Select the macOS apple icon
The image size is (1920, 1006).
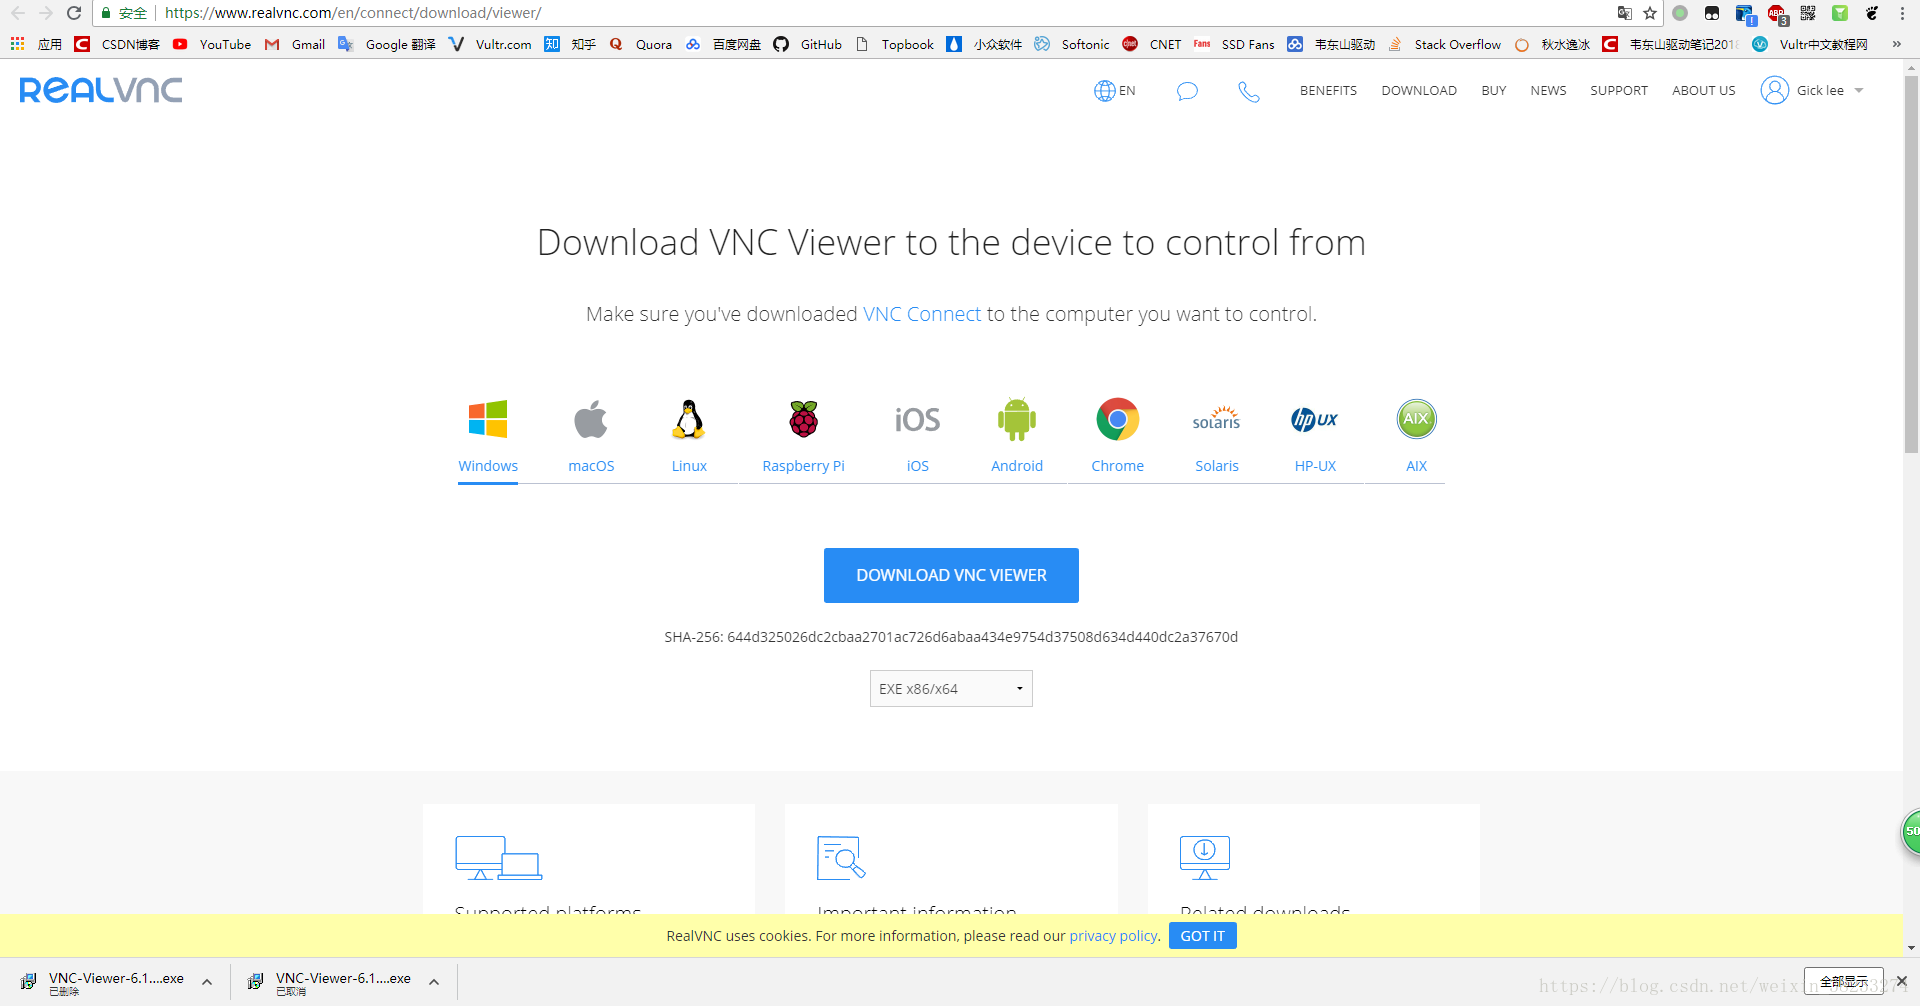(591, 419)
